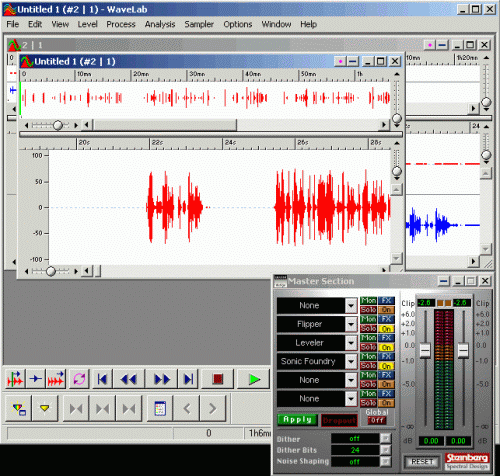Click pink dot button in background 2|1 window
The image size is (500, 476).
point(430,45)
